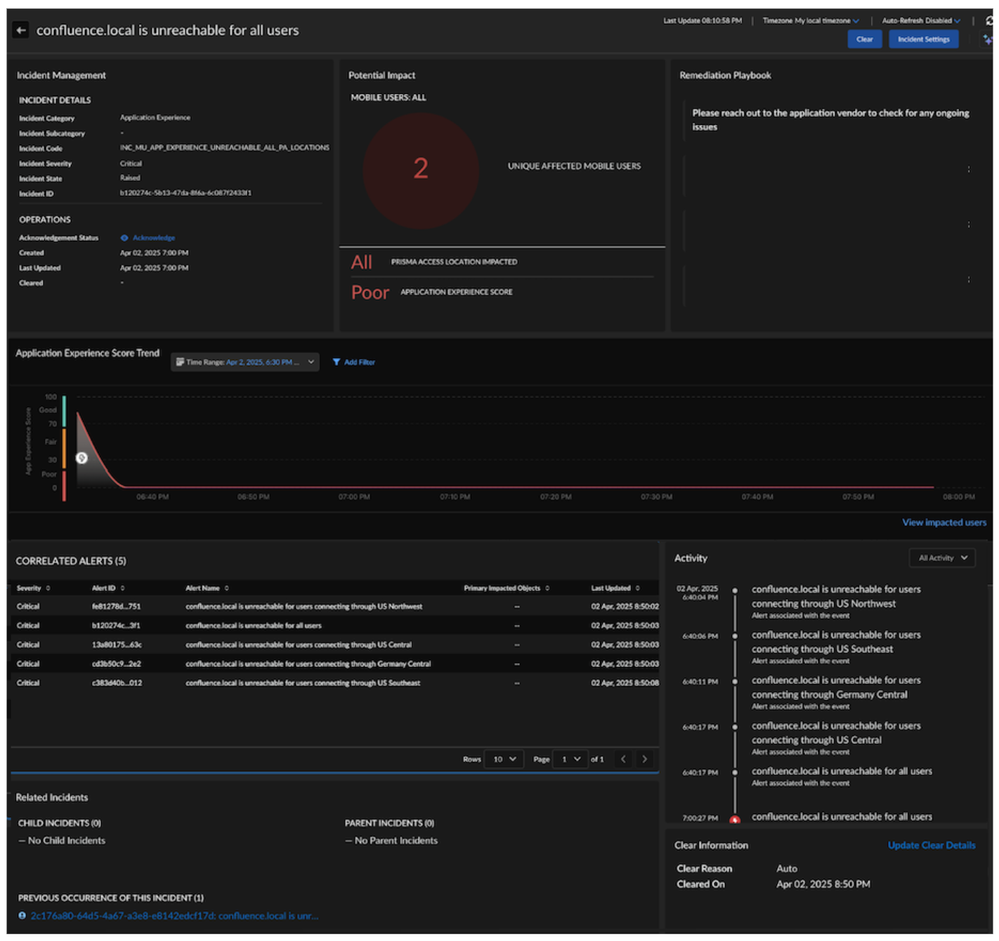Click the refresh icon in top right
The width and height of the screenshot is (999, 941).
coord(989,20)
